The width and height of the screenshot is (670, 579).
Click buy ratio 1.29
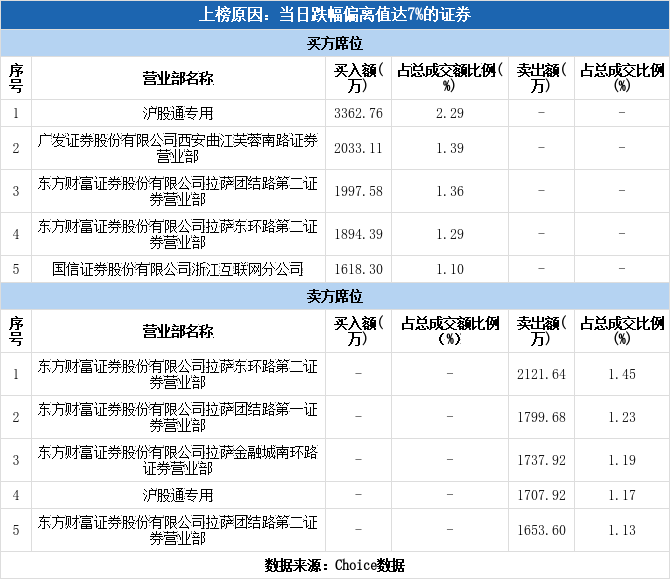[450, 234]
